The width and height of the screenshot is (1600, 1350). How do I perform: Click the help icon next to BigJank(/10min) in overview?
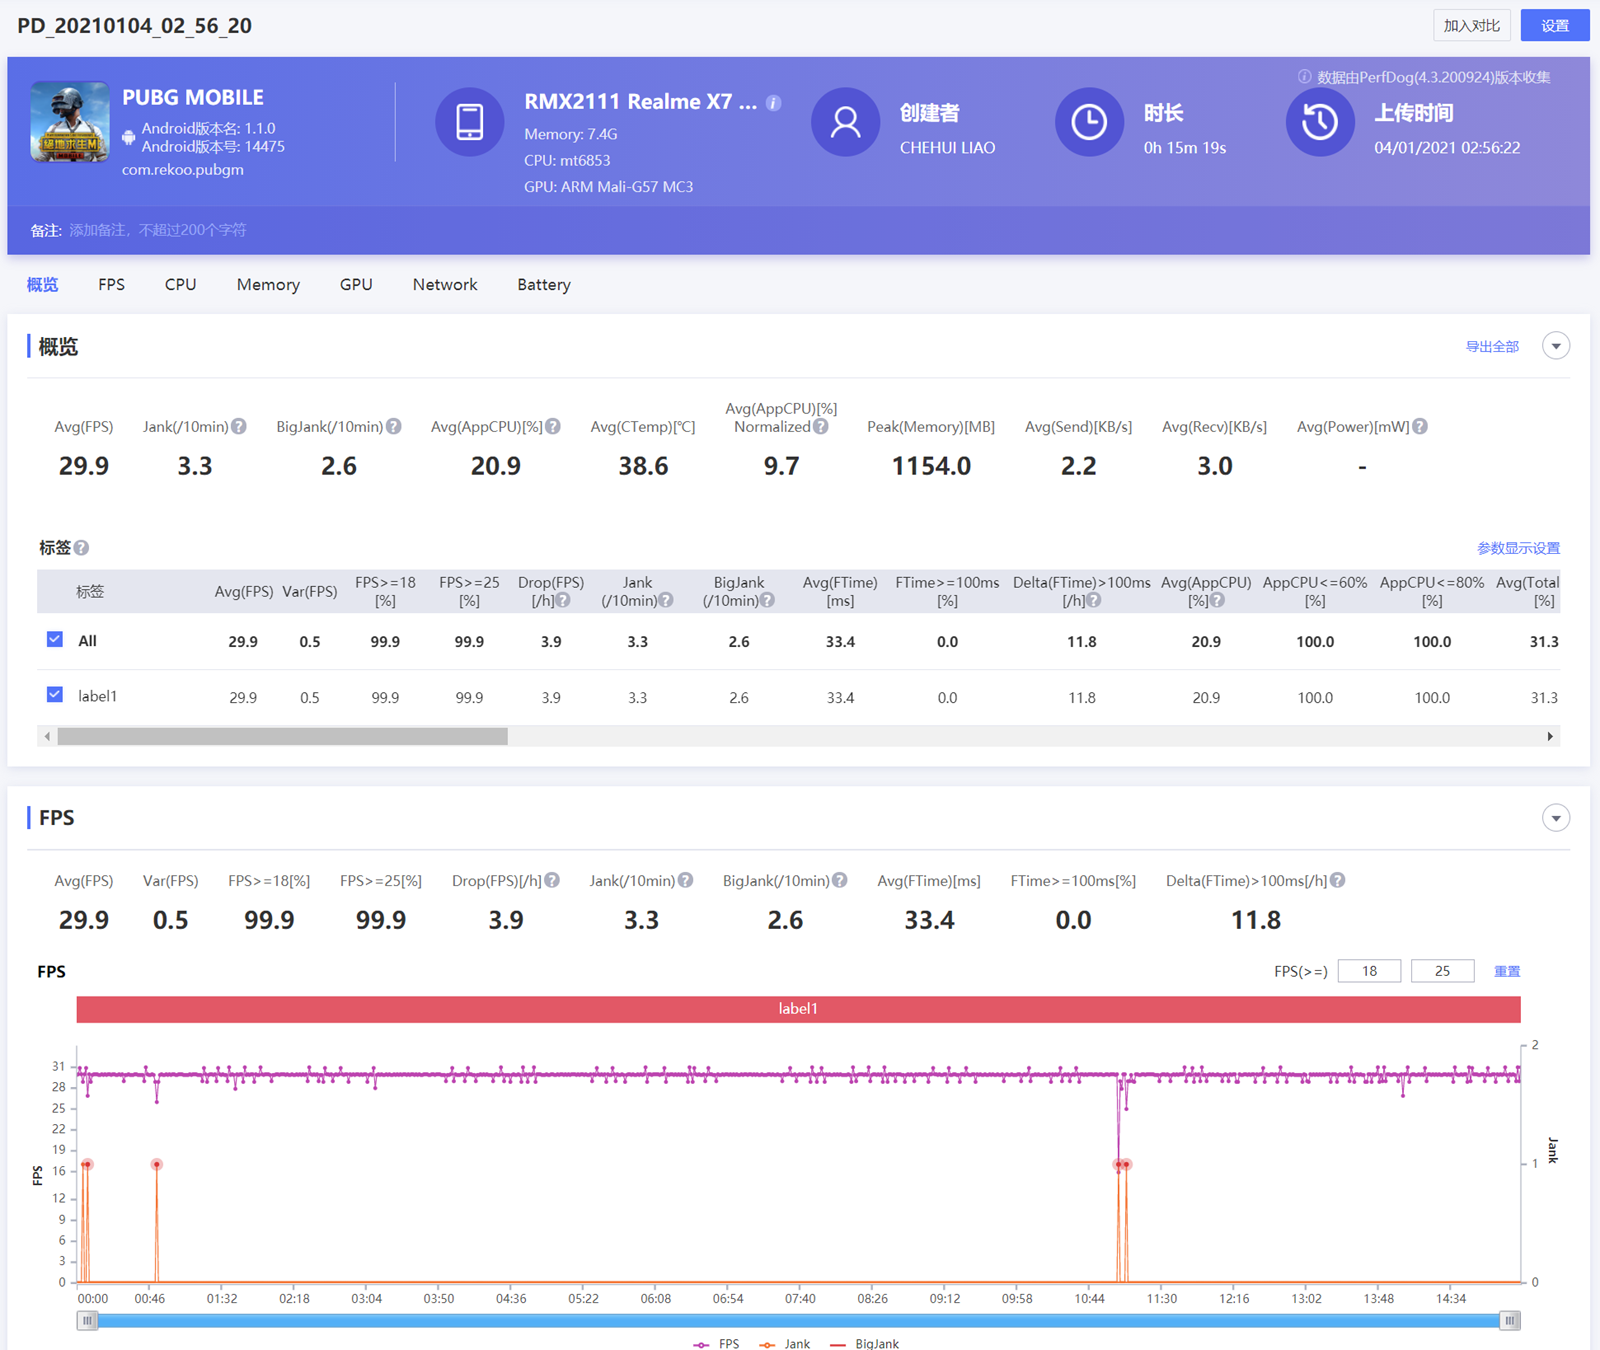394,427
